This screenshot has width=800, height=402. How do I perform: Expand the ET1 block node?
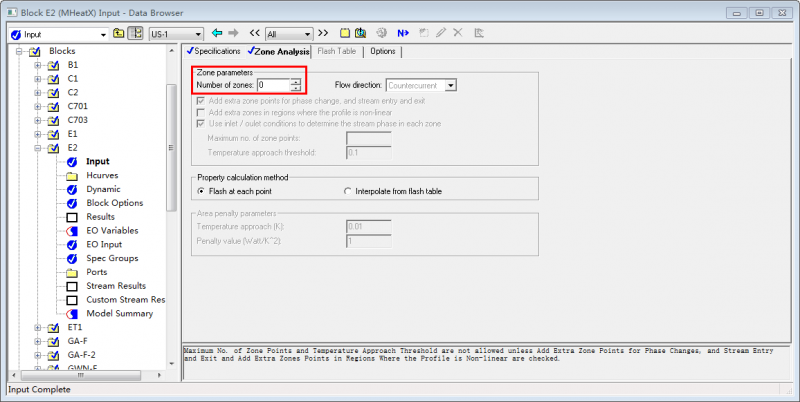pyautogui.click(x=38, y=328)
